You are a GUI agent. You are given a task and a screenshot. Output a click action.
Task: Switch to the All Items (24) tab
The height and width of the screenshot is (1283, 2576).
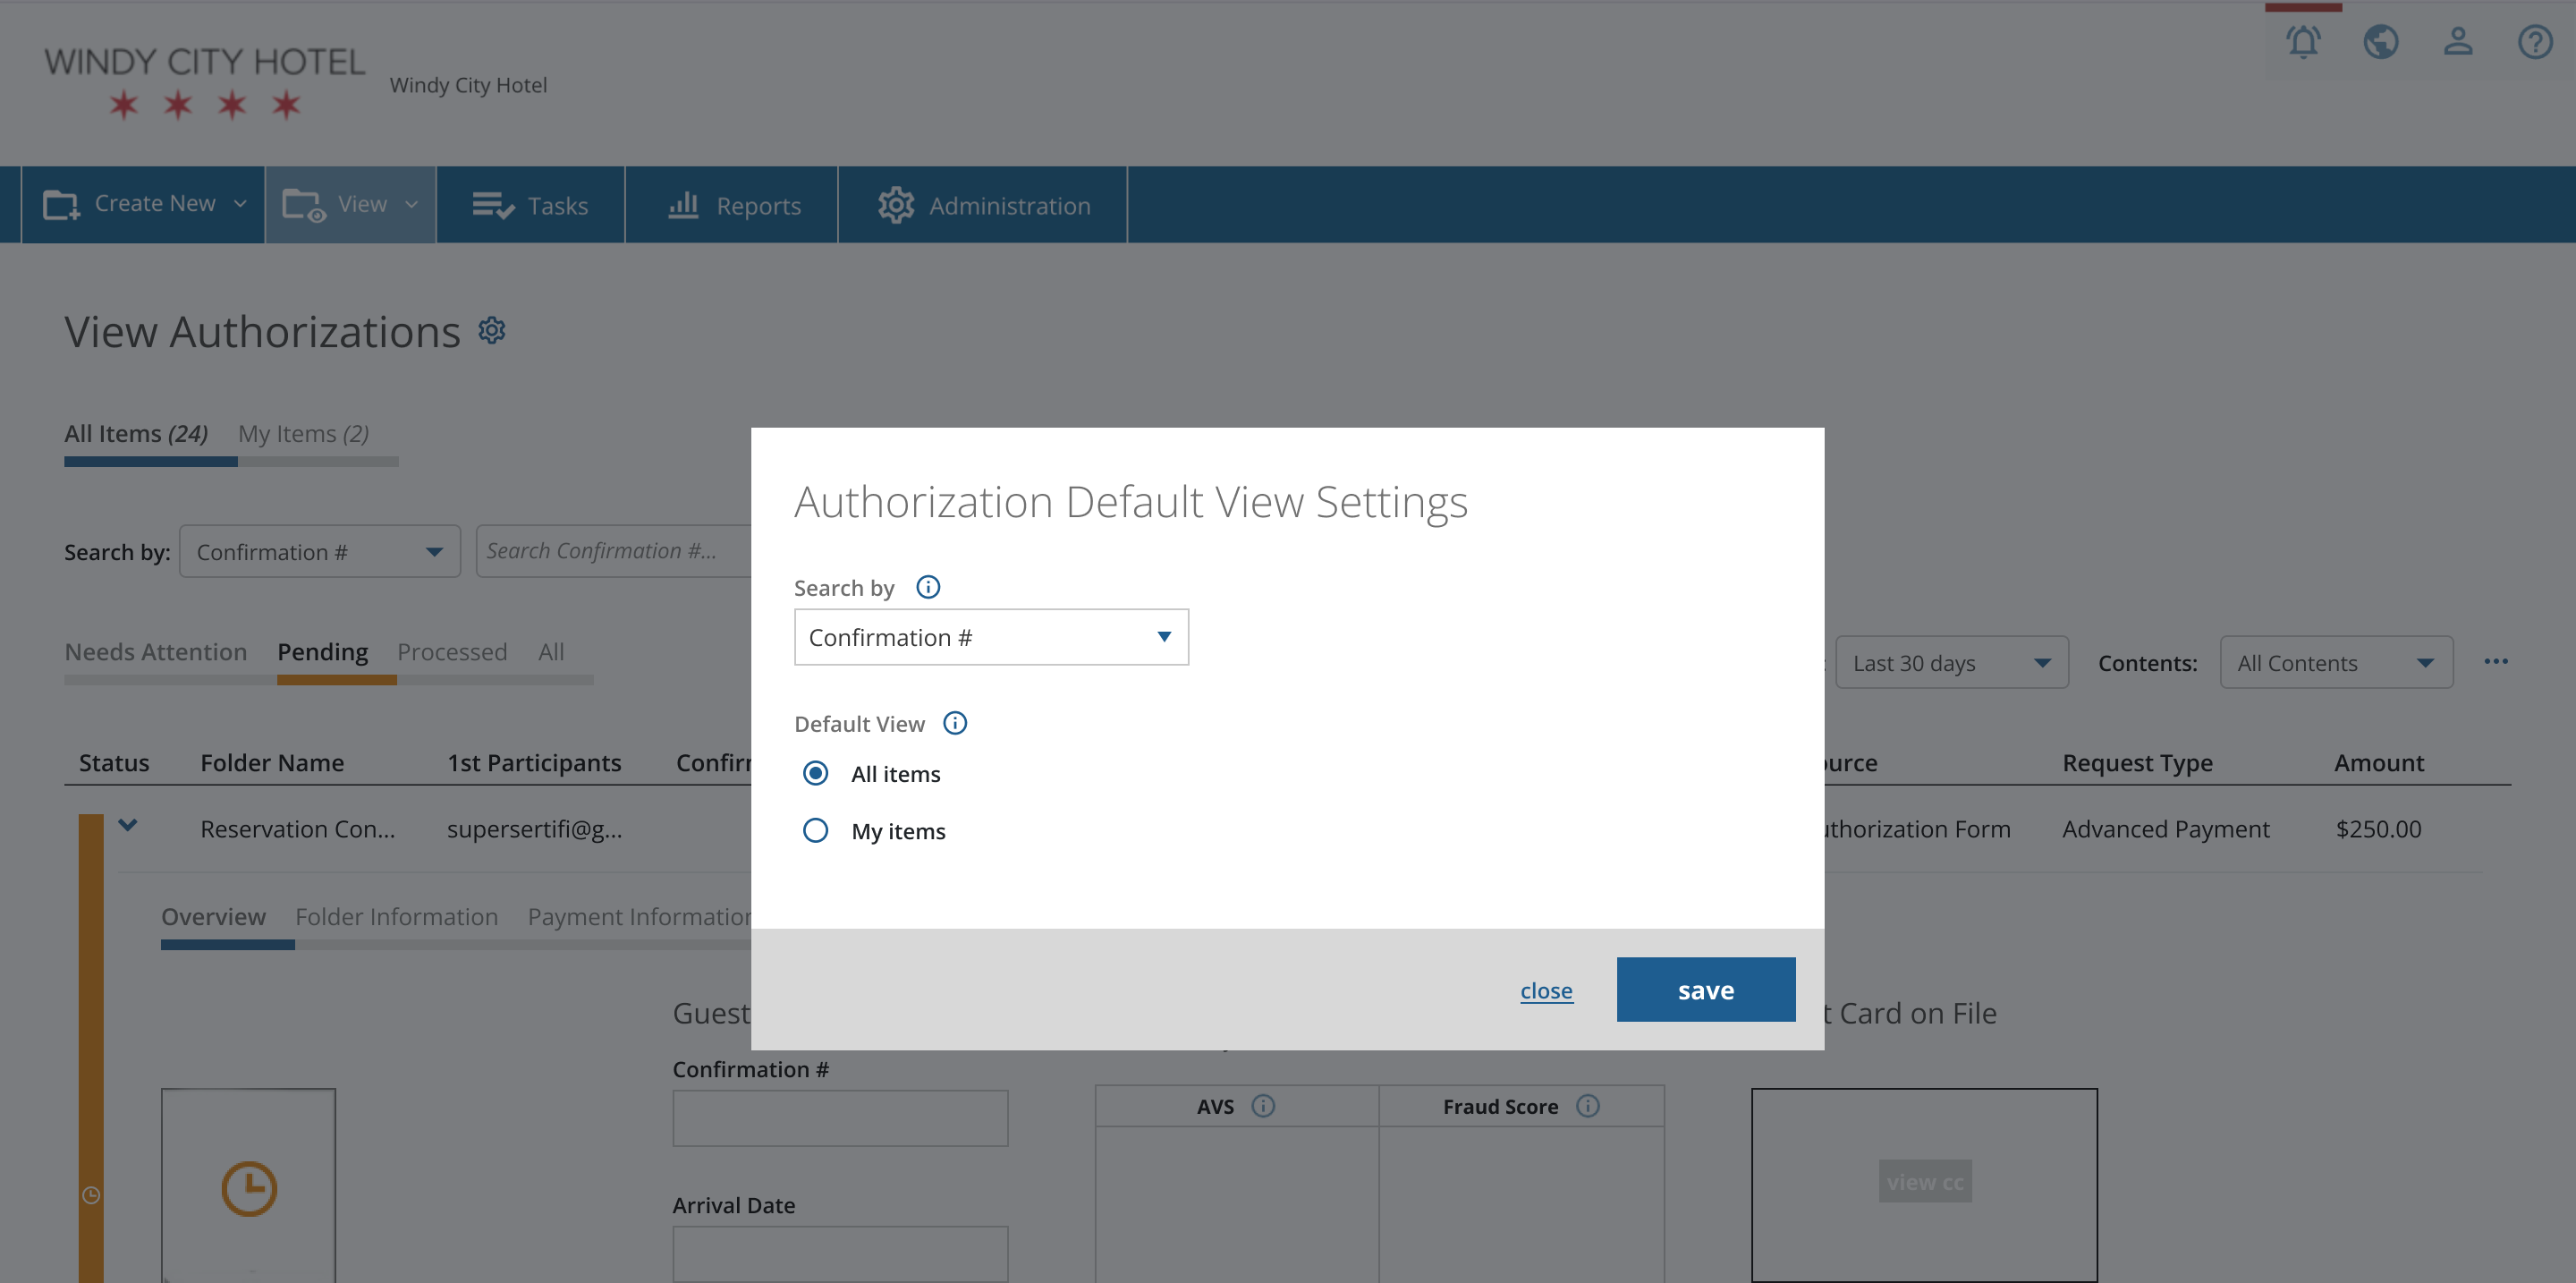(136, 434)
